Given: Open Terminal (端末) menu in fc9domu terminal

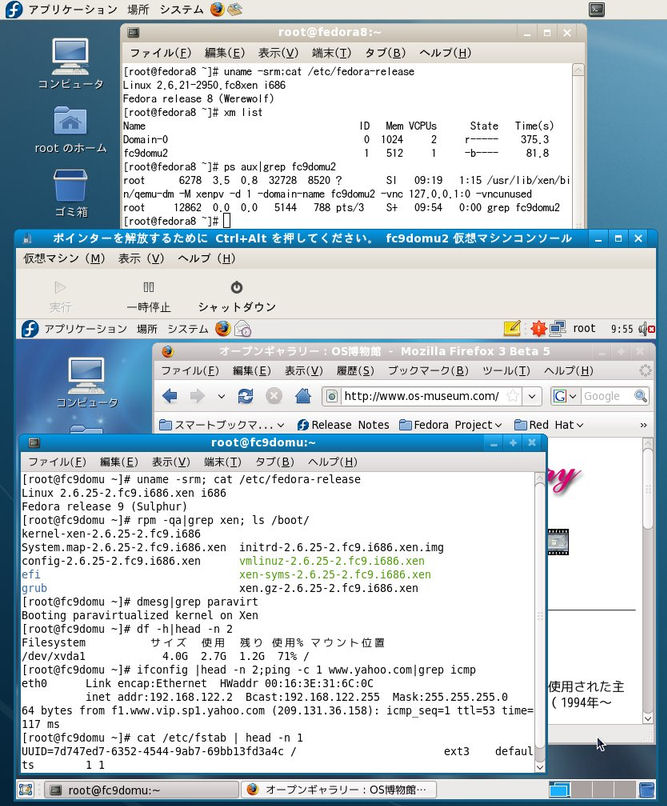Looking at the screenshot, I should pyautogui.click(x=222, y=462).
